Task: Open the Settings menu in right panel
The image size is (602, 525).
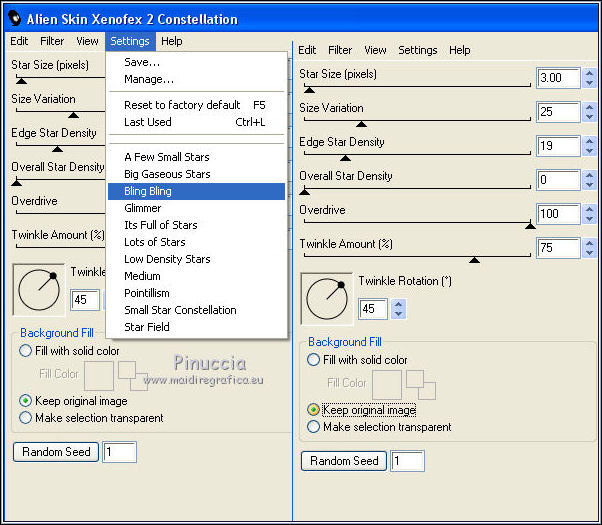Action: (418, 50)
